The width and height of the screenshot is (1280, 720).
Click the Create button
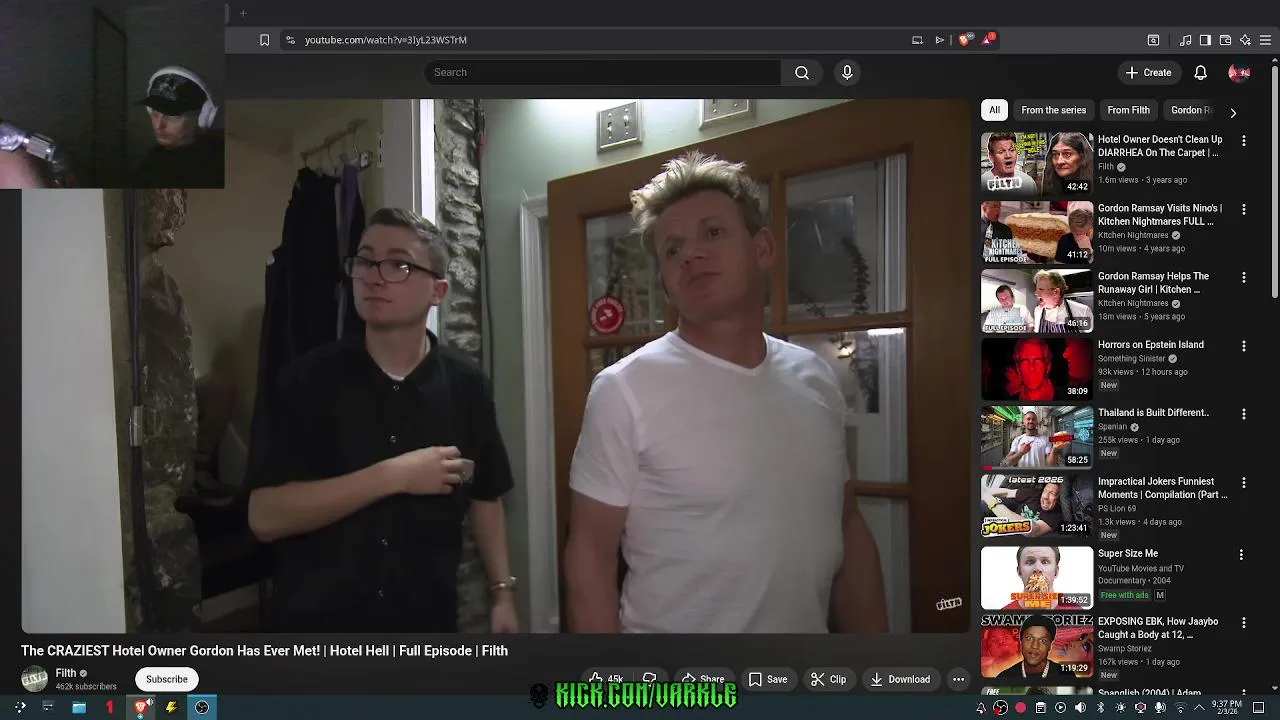(1148, 72)
